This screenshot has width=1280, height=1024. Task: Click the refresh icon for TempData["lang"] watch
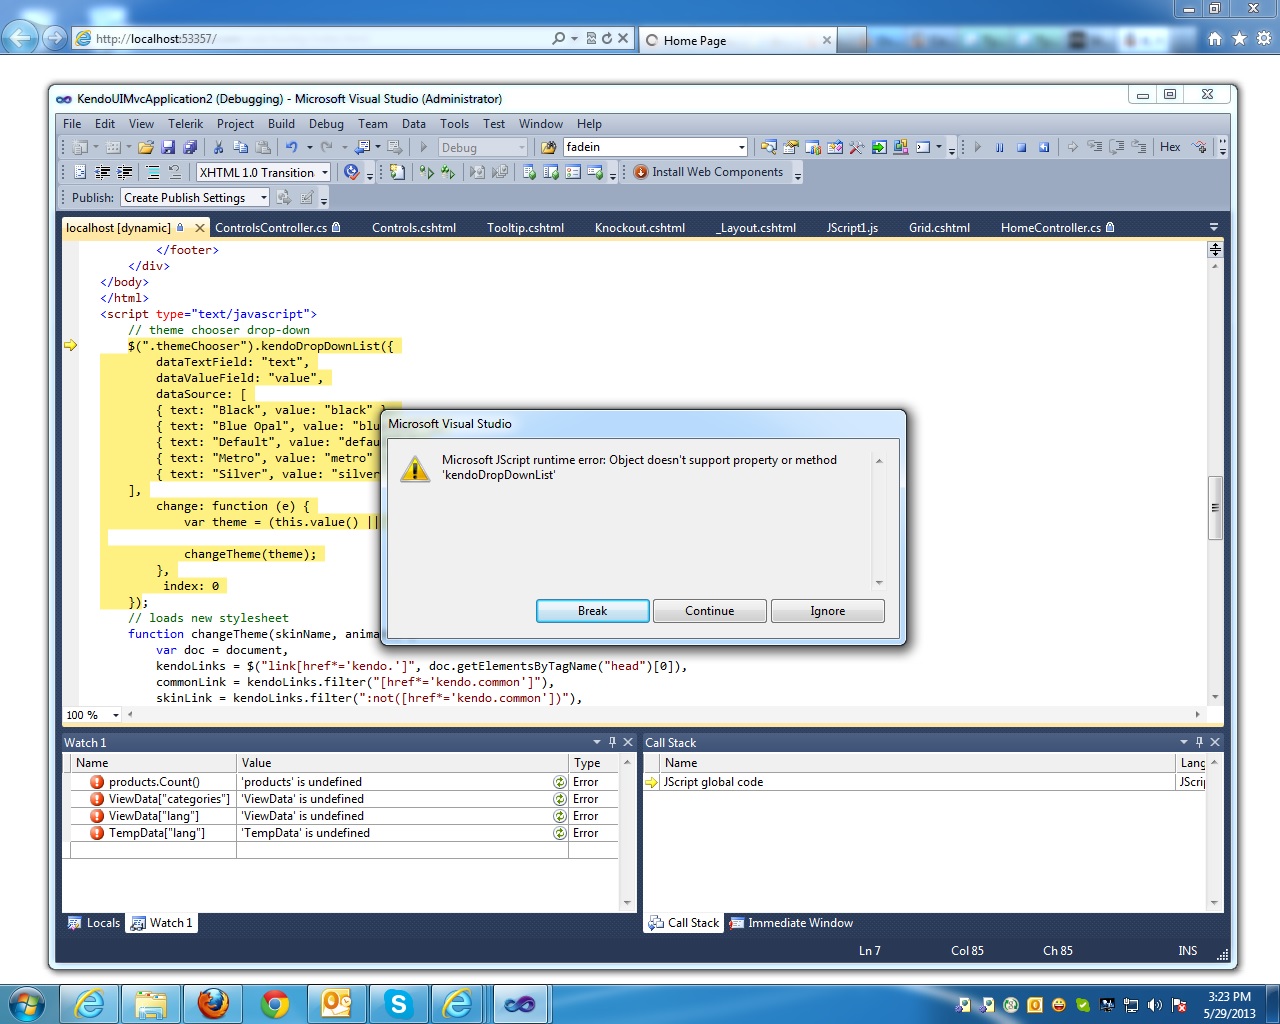[x=560, y=833]
